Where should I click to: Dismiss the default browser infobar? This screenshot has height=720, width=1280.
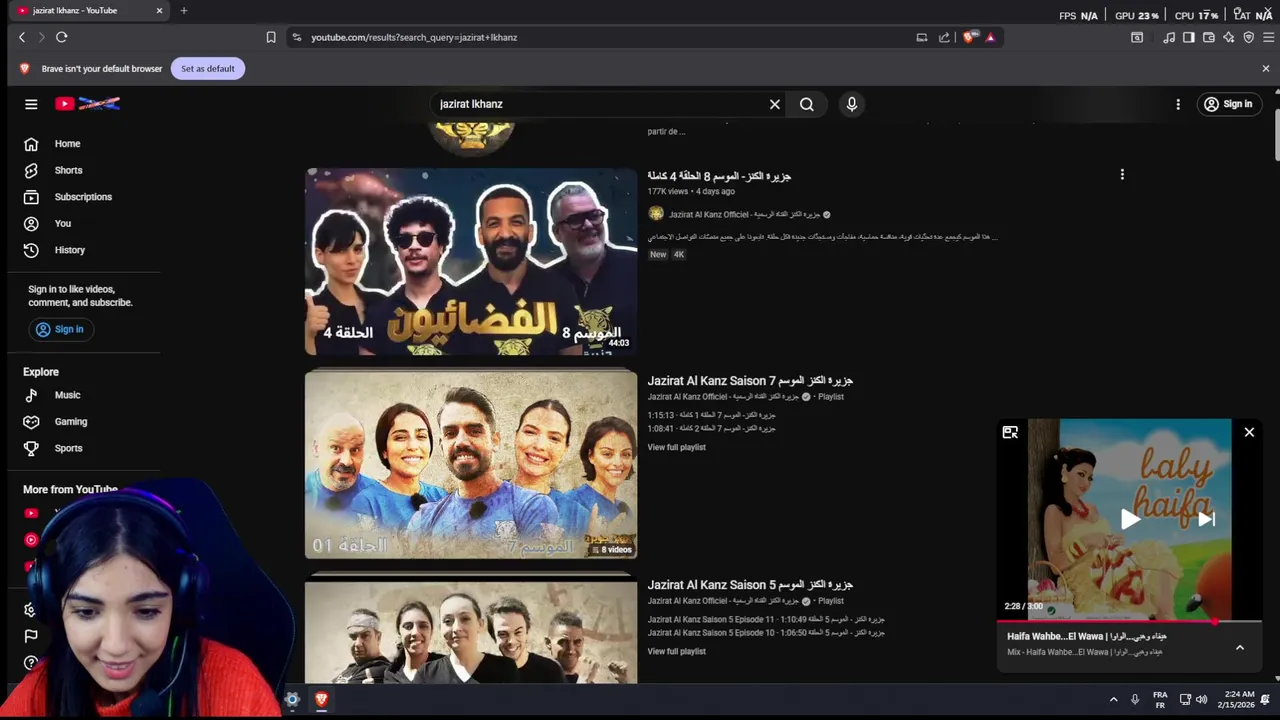point(1266,69)
